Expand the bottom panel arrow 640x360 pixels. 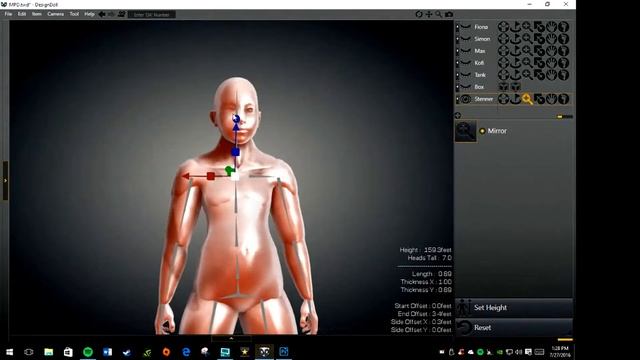[x=231, y=338]
